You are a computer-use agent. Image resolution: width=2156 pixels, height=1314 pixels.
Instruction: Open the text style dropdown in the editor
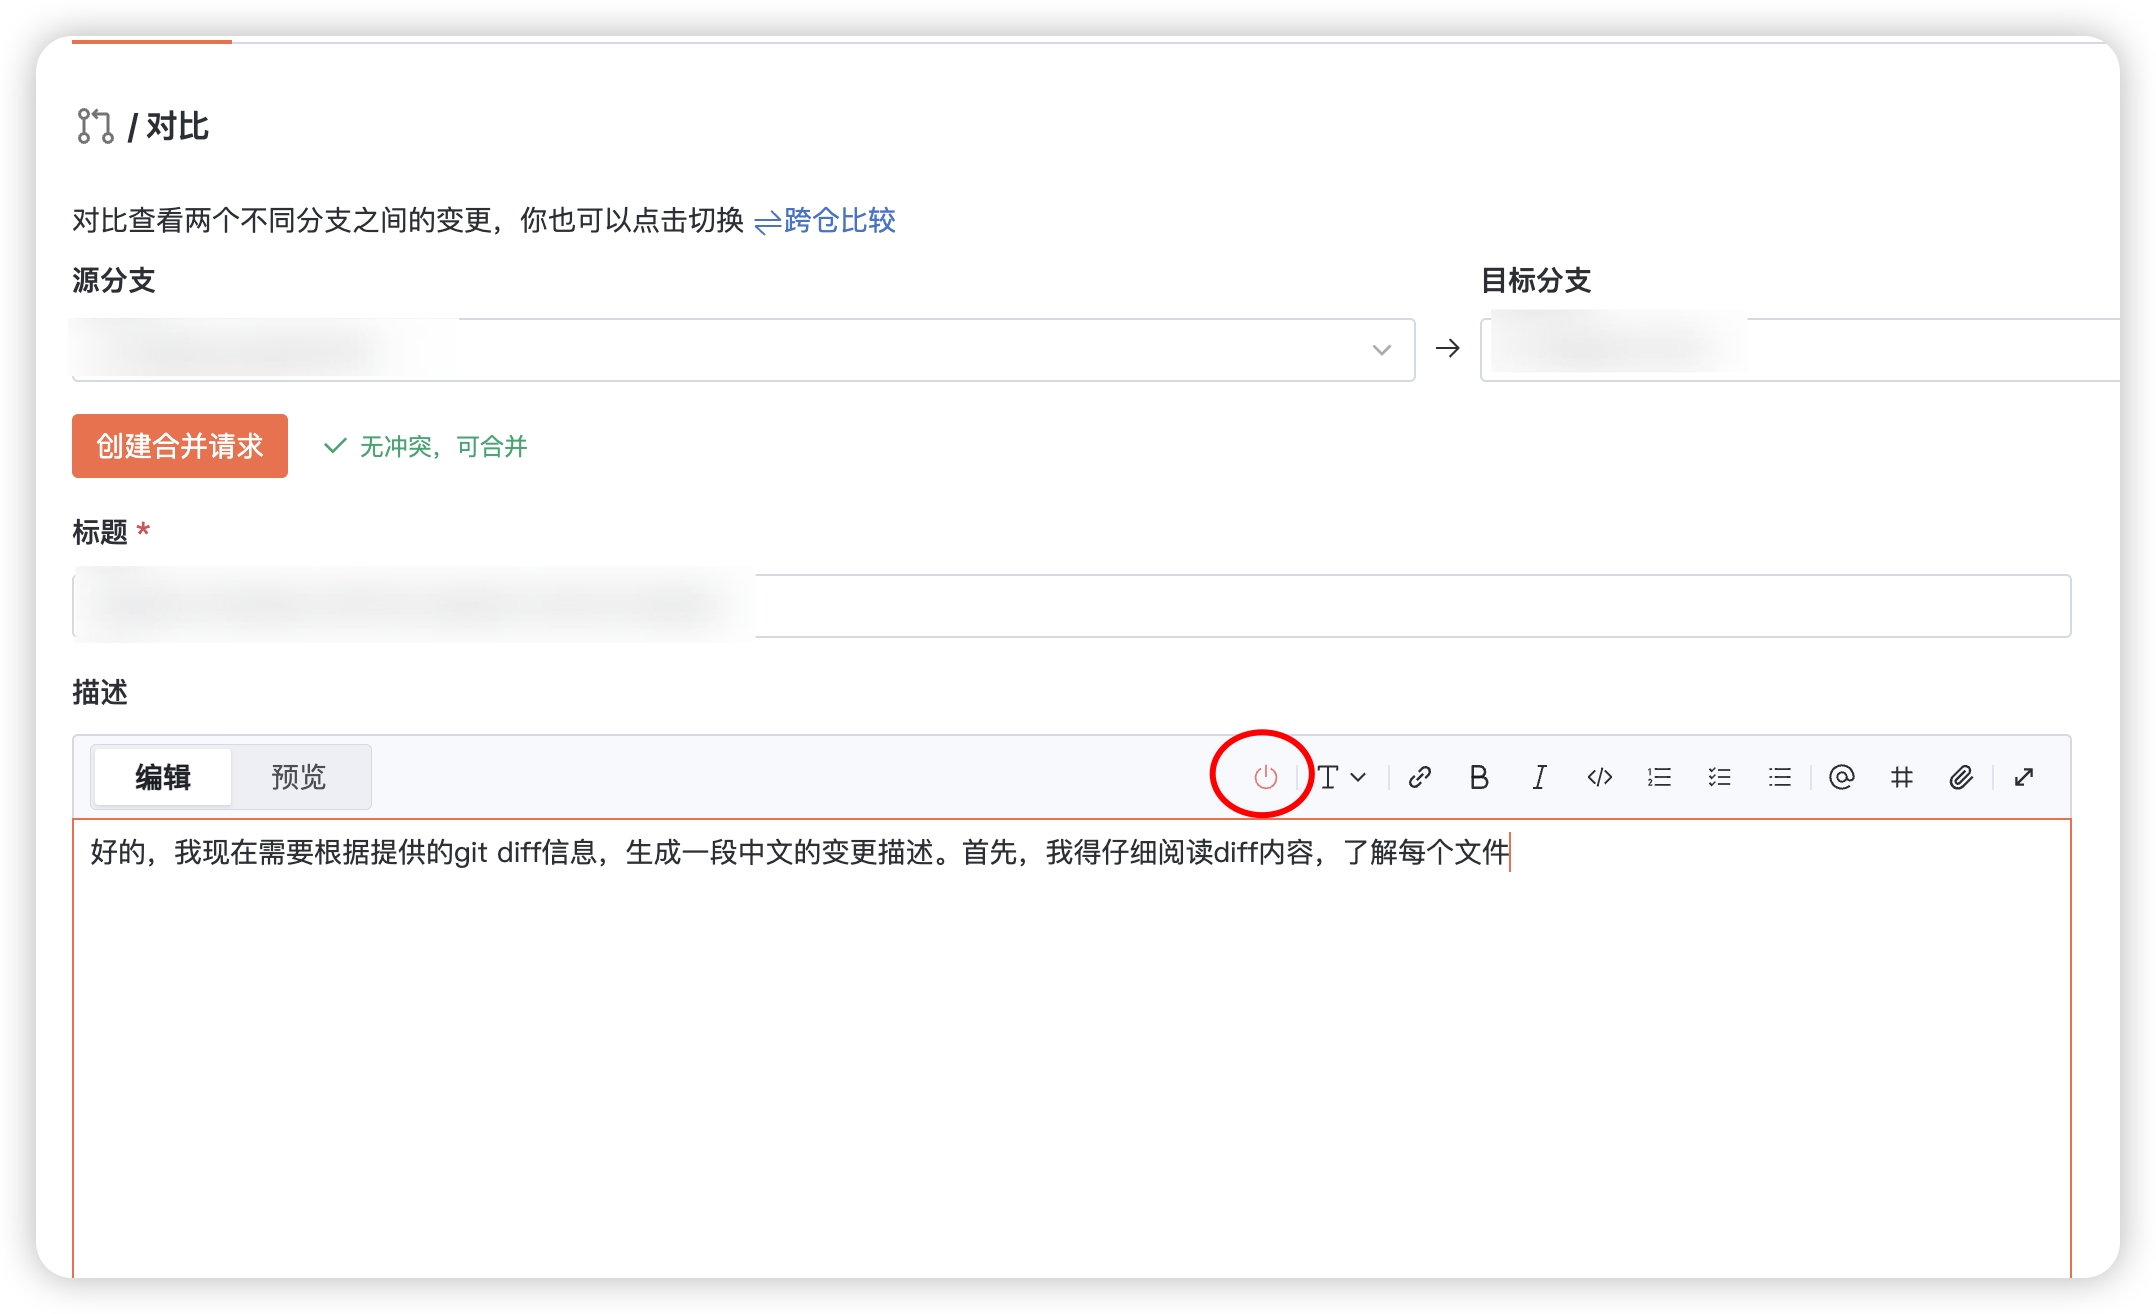tap(1340, 777)
